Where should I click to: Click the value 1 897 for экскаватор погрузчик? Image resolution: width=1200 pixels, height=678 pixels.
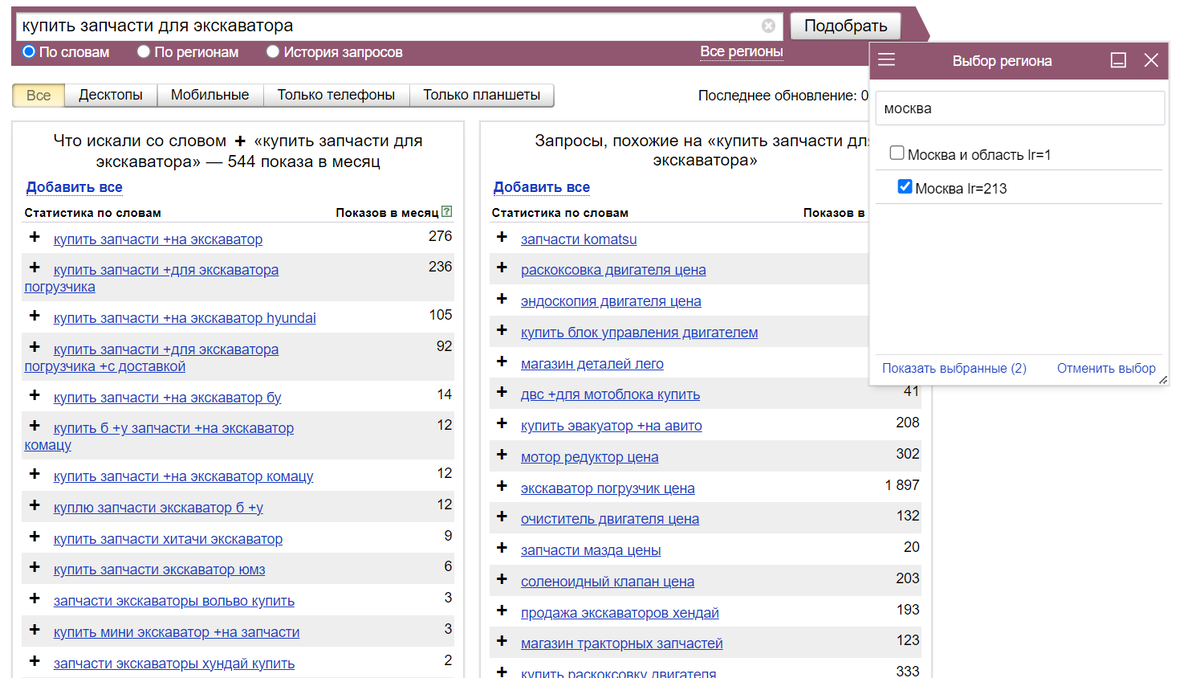coord(902,485)
